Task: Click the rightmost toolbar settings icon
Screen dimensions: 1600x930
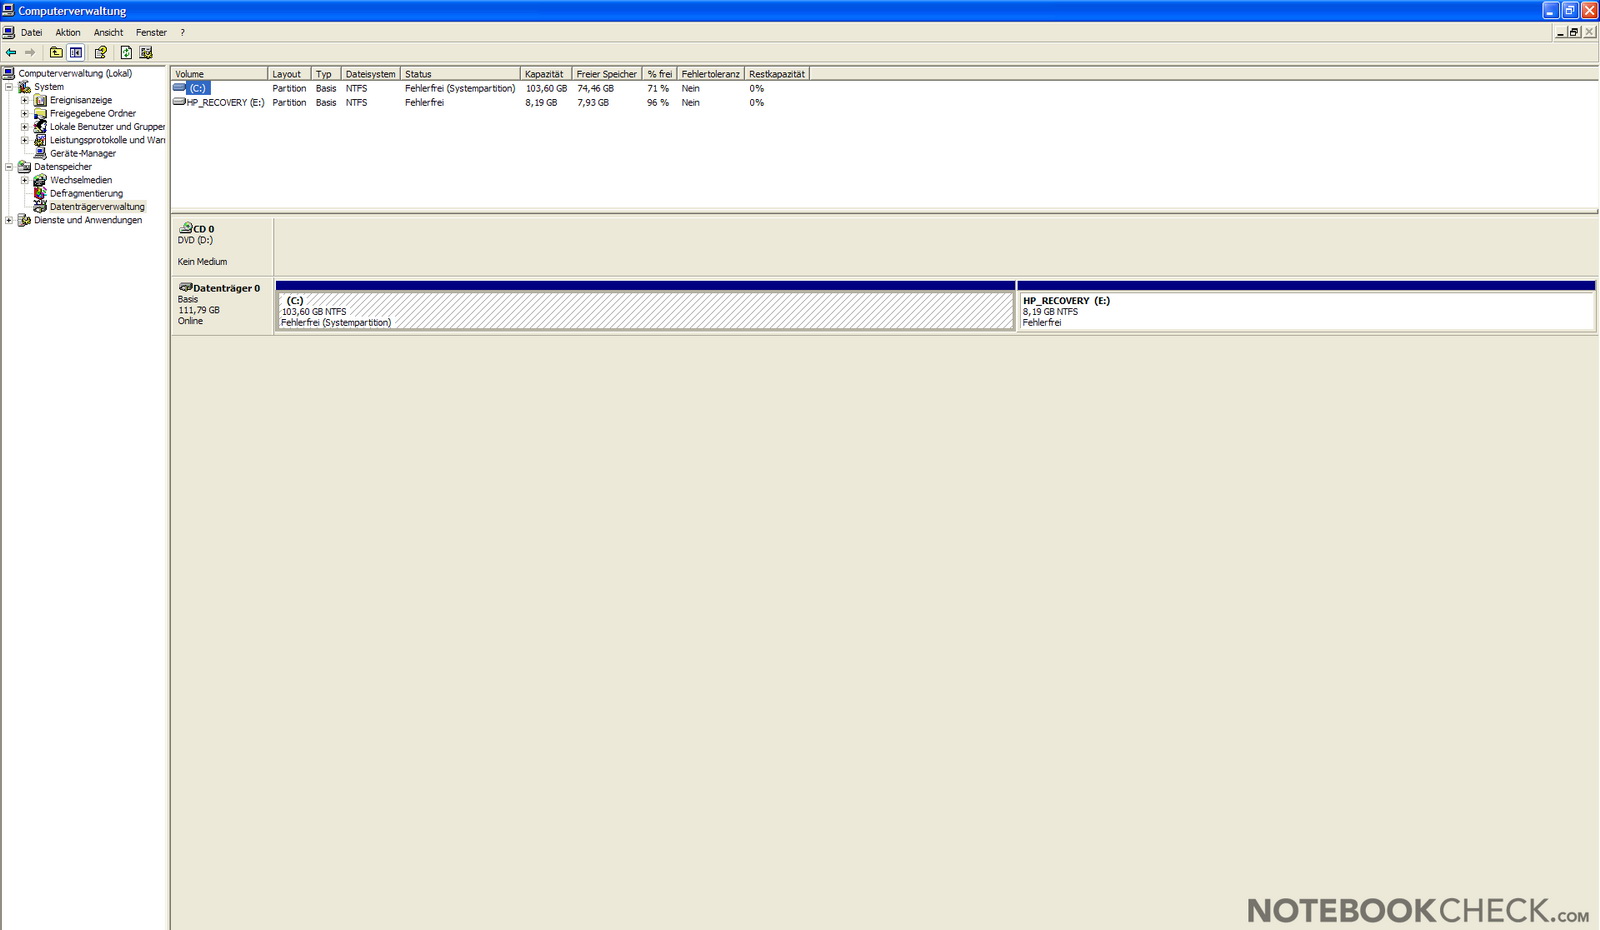Action: pyautogui.click(x=146, y=52)
